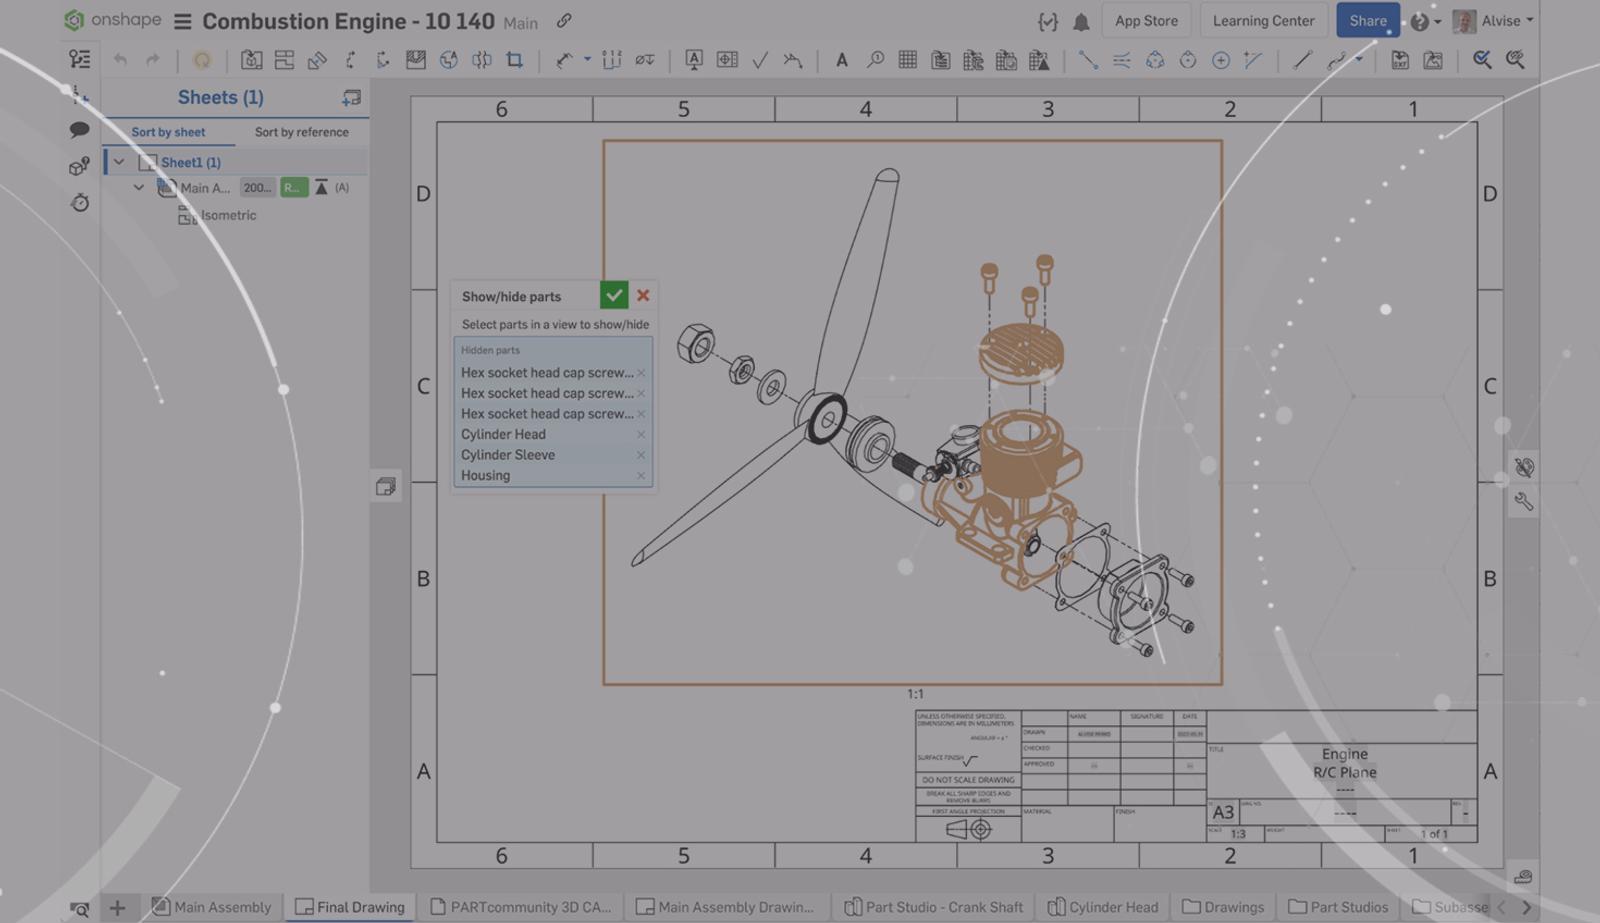Image resolution: width=1600 pixels, height=923 pixels.
Task: Click the Add sheet icon
Action: coord(351,98)
